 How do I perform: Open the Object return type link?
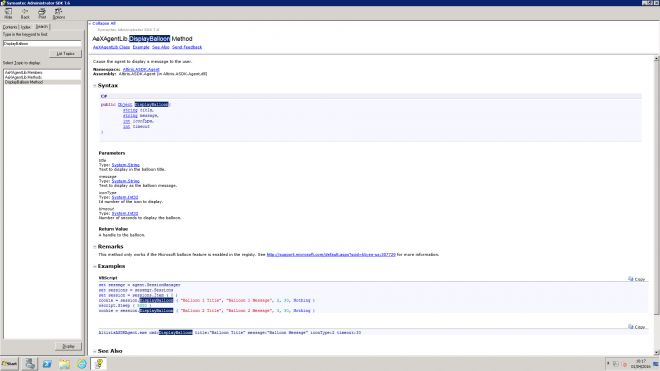[125, 104]
